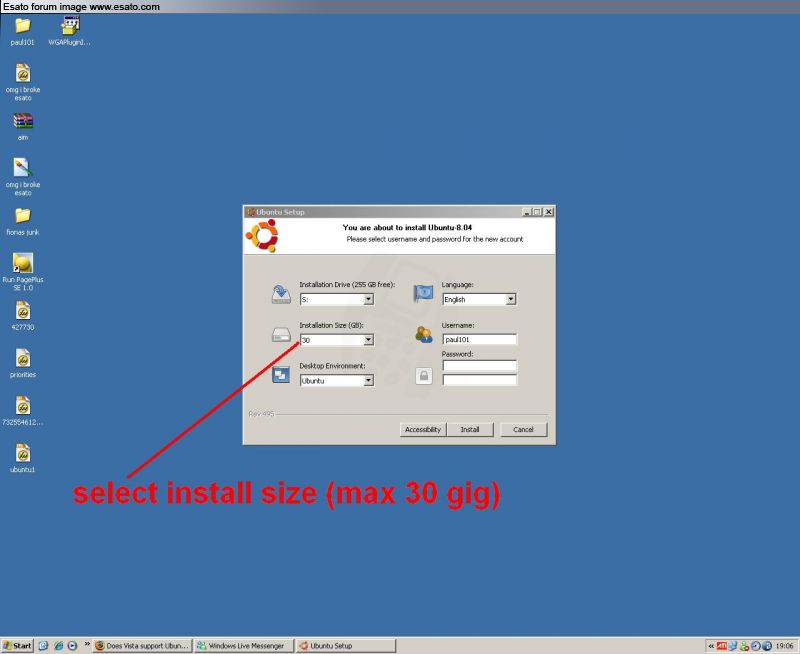
Task: Minimize the Ubuntu Setup window
Action: (527, 212)
